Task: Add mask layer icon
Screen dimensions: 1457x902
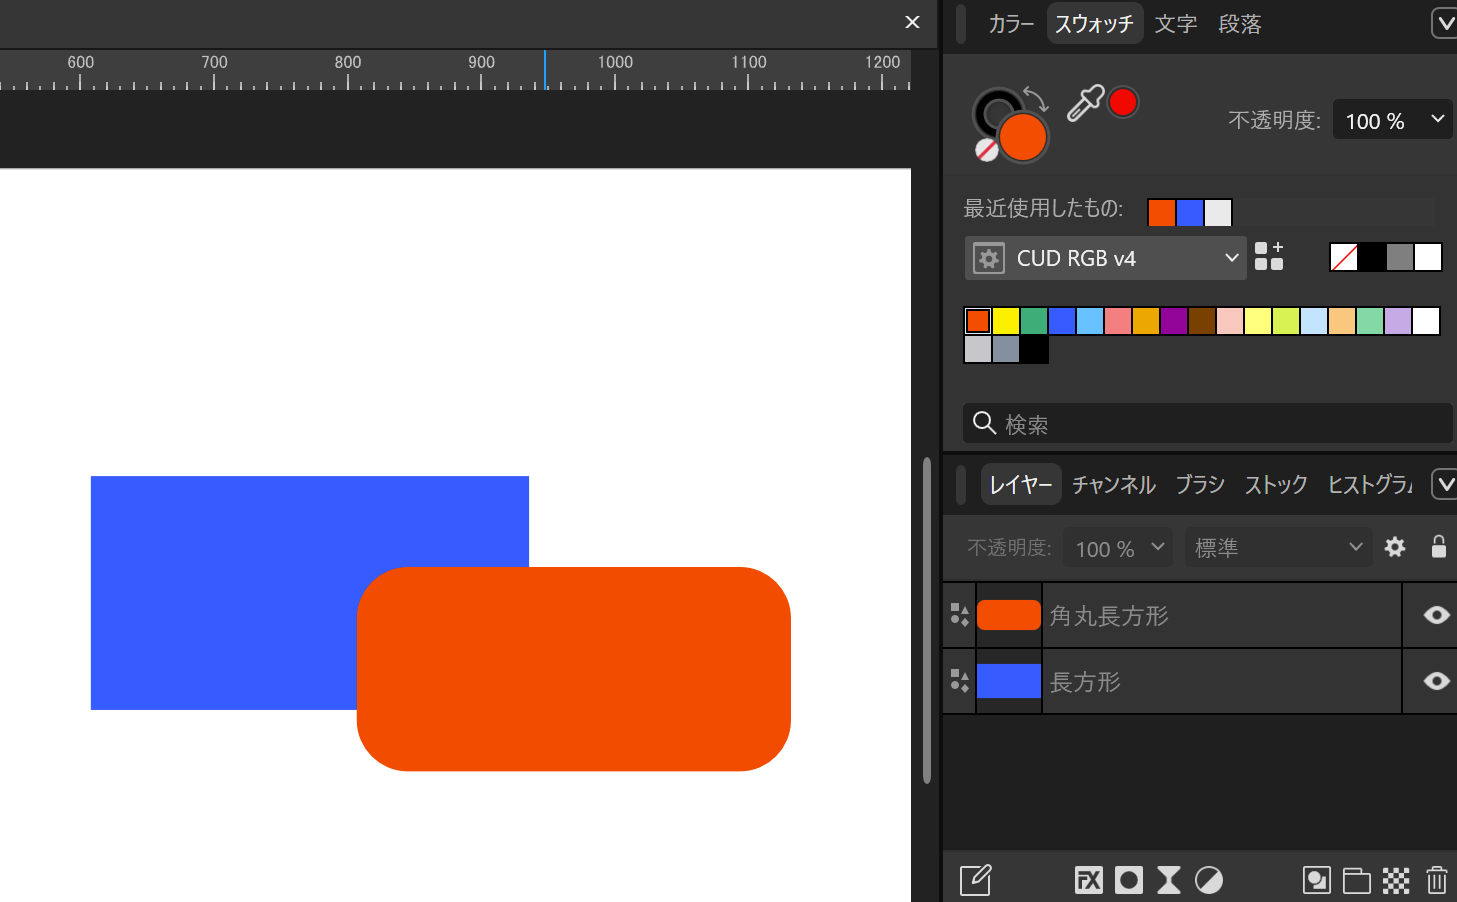Action: point(1129,880)
